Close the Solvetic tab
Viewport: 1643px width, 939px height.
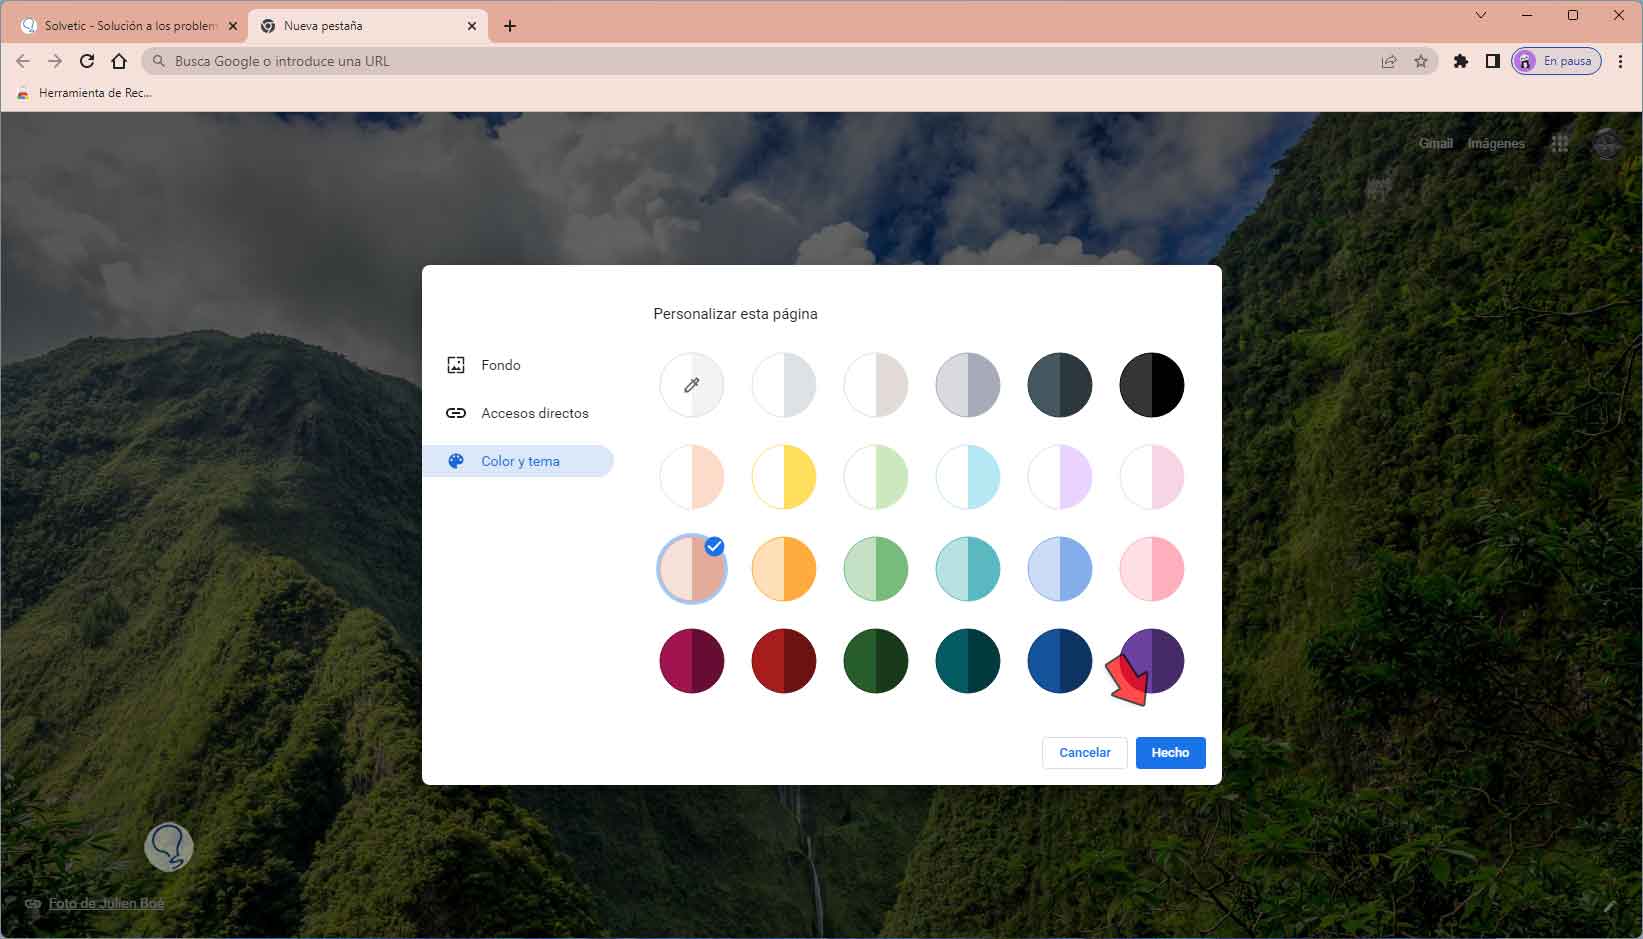pyautogui.click(x=233, y=26)
